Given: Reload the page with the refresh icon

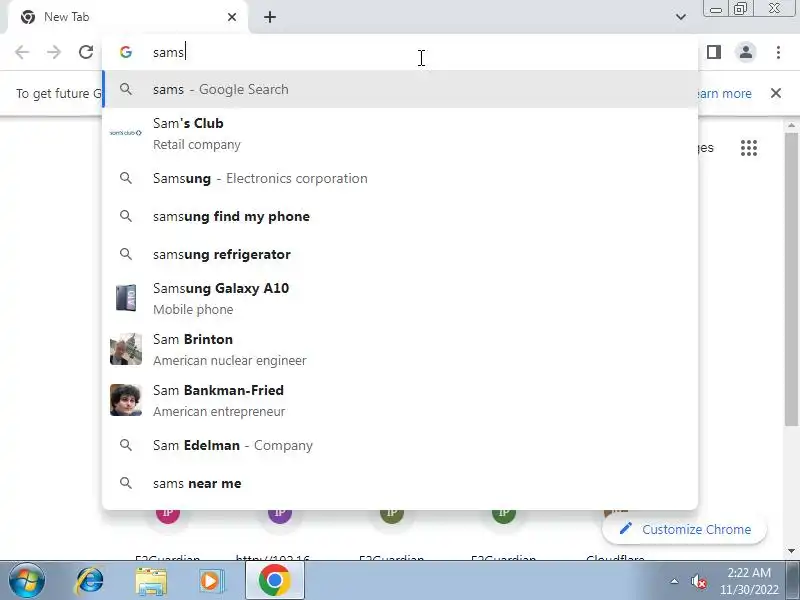Looking at the screenshot, I should click(86, 52).
